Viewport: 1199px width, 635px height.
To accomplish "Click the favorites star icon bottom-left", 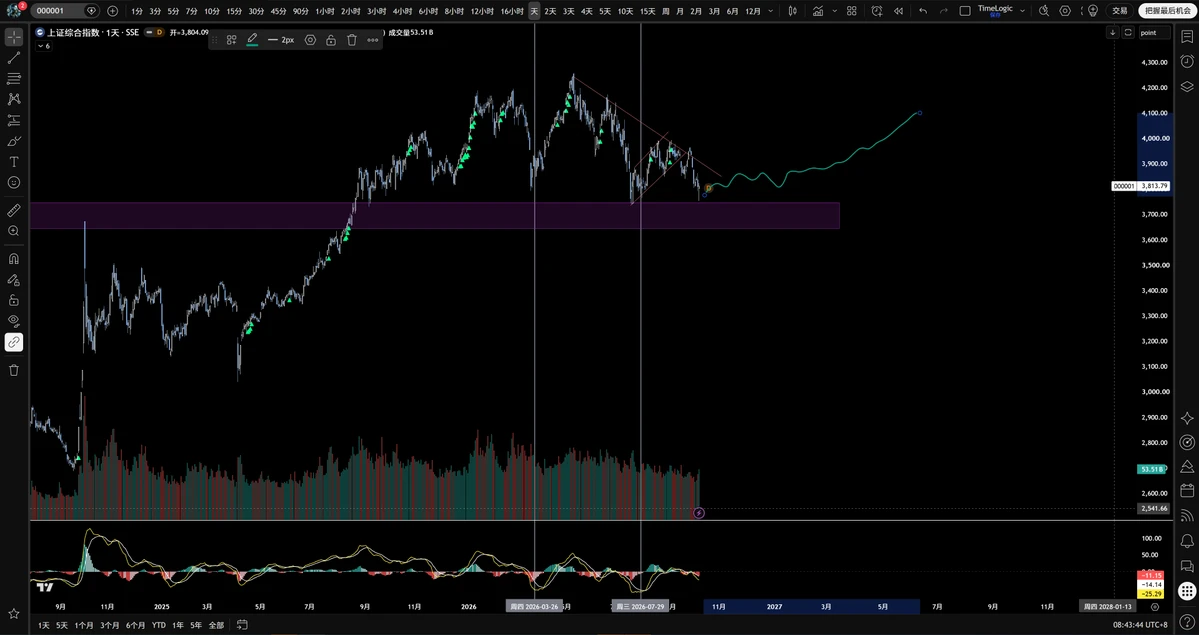I will (14, 614).
